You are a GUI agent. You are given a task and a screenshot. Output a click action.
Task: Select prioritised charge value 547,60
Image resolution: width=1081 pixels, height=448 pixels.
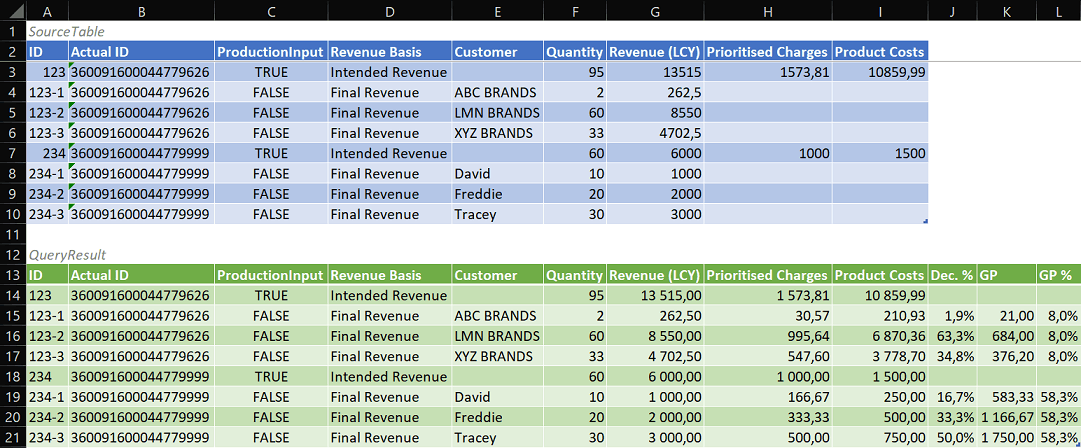click(x=768, y=356)
